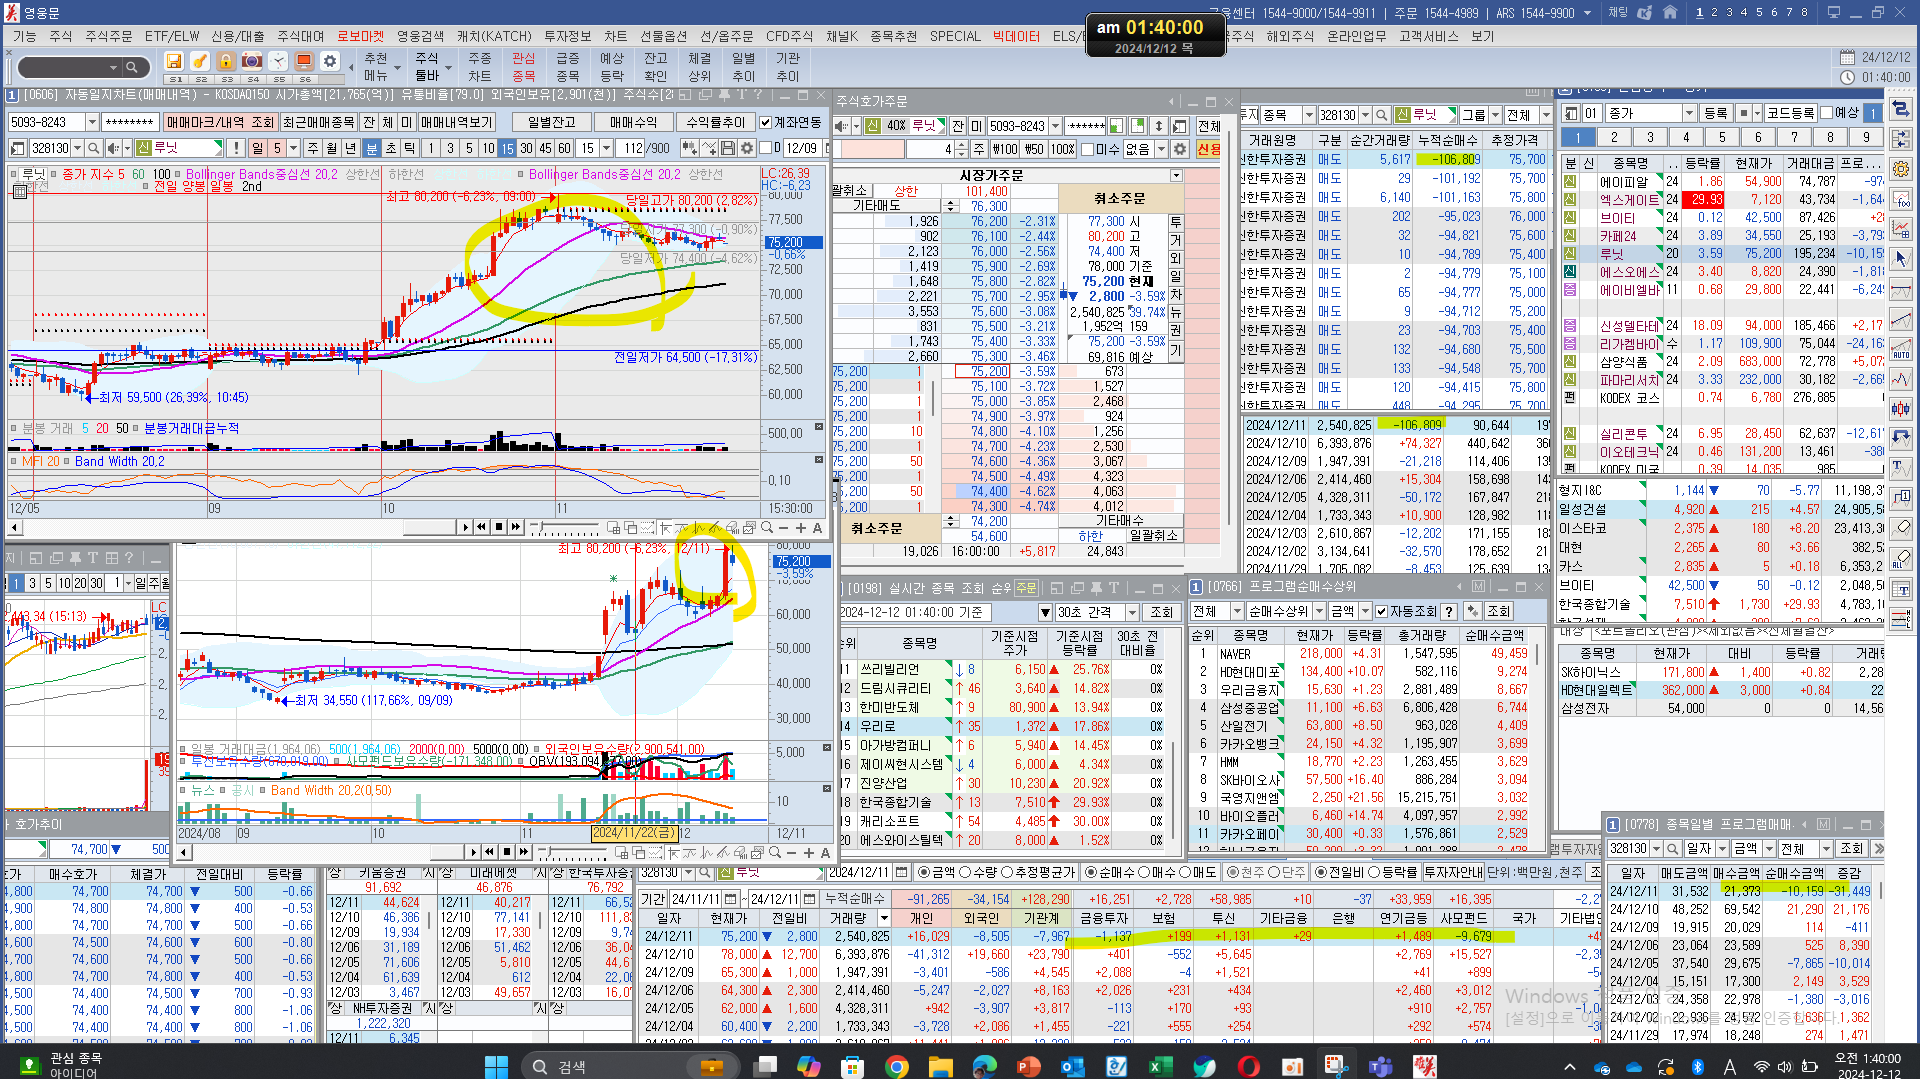Click the pin icon in the 0606 chart title bar
This screenshot has width=1920, height=1079.
[x=724, y=95]
